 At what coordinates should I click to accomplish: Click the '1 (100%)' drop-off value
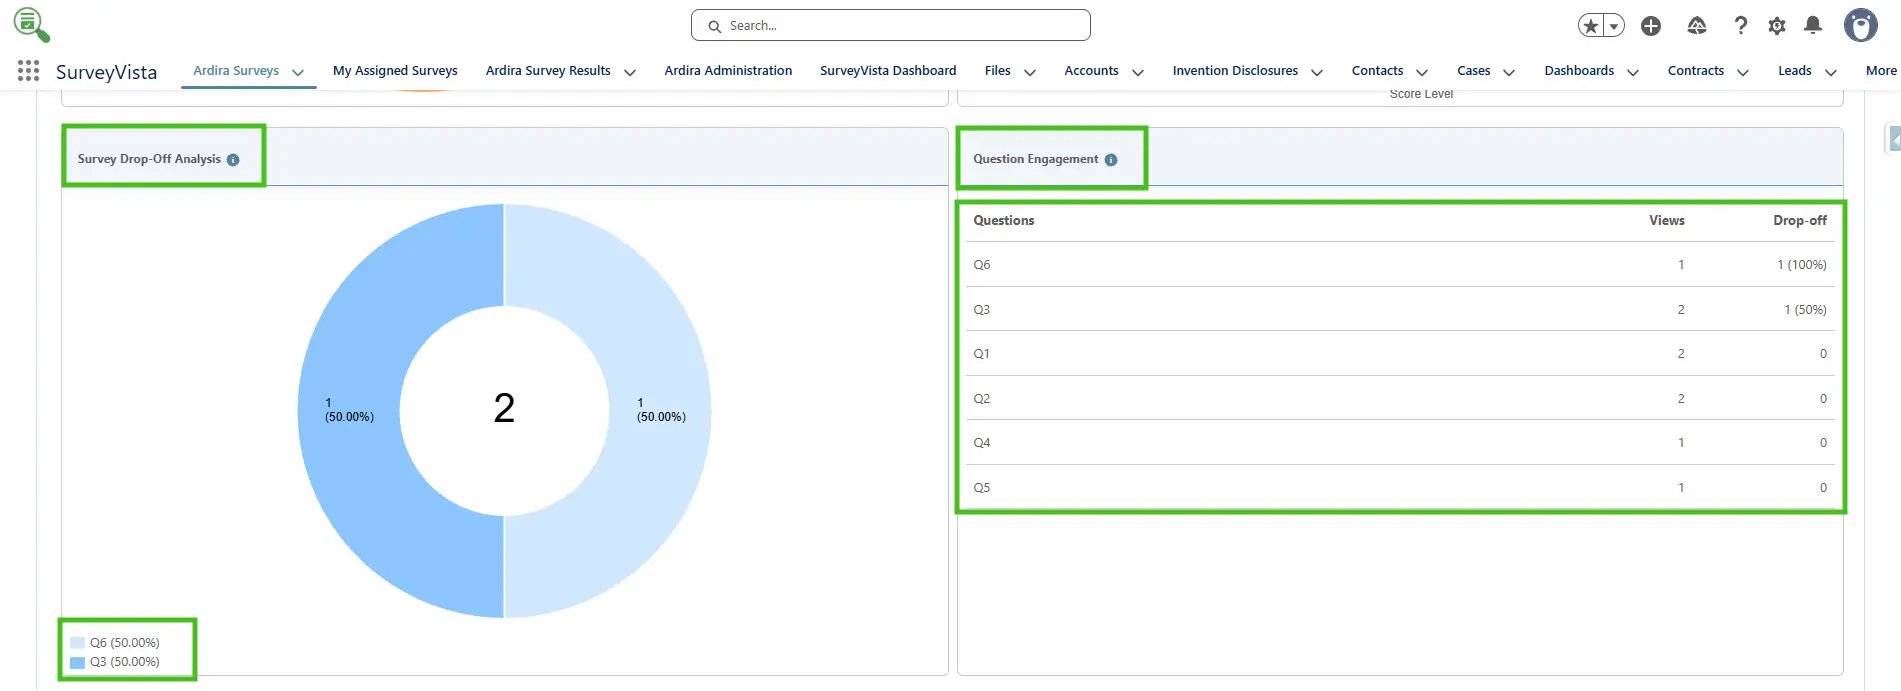tap(1802, 265)
